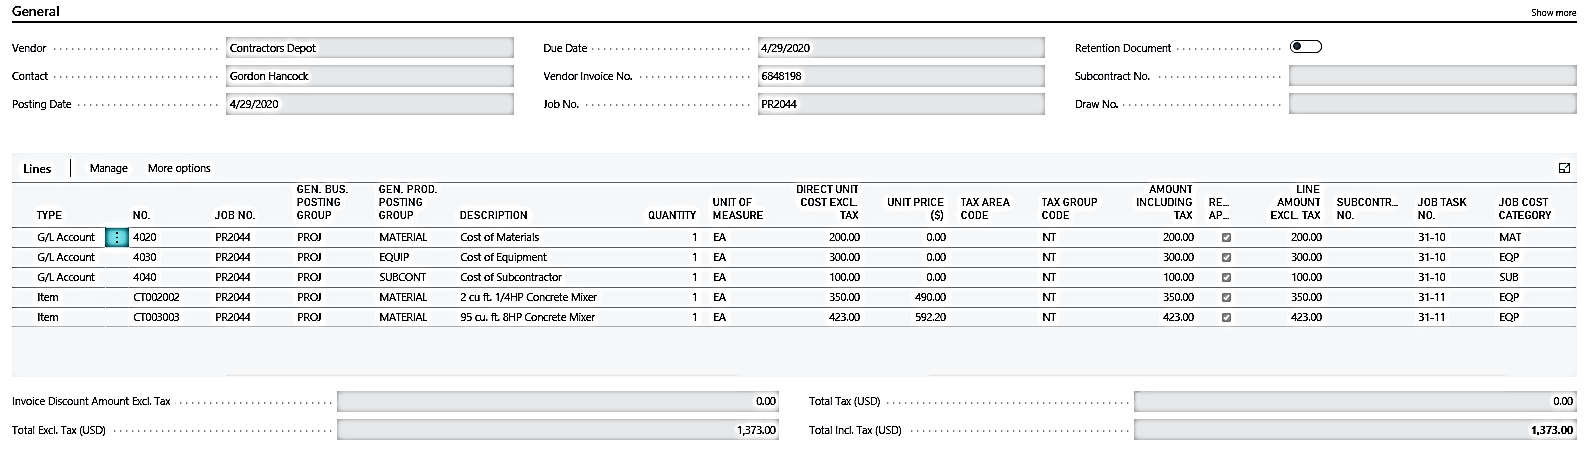Click the Quantity column header
Viewport: 1593px width, 460px height.
click(671, 215)
